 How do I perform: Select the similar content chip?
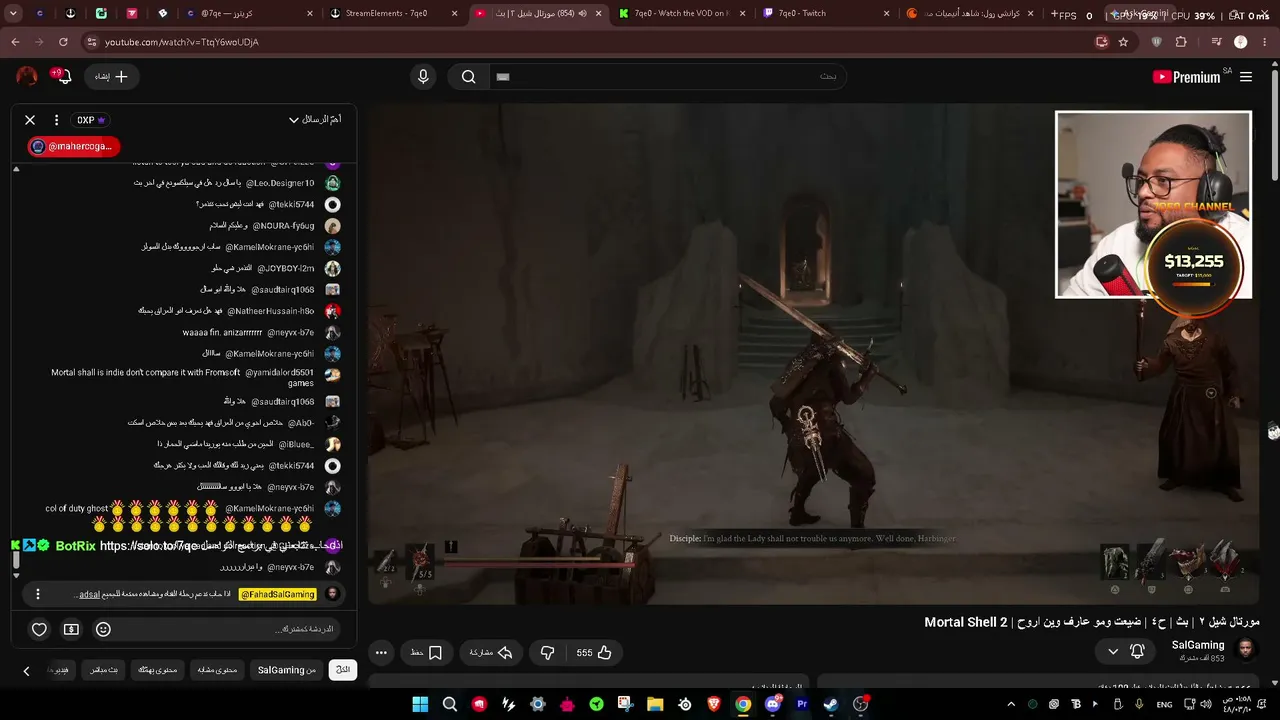(216, 670)
